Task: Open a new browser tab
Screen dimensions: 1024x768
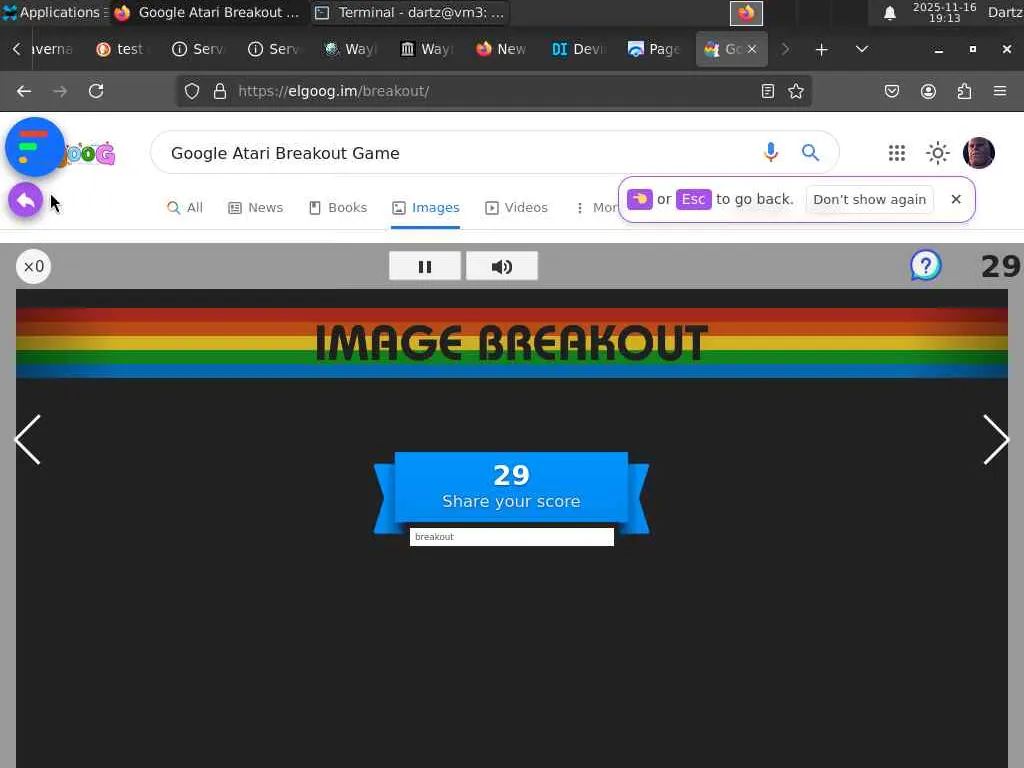Action: click(x=822, y=50)
